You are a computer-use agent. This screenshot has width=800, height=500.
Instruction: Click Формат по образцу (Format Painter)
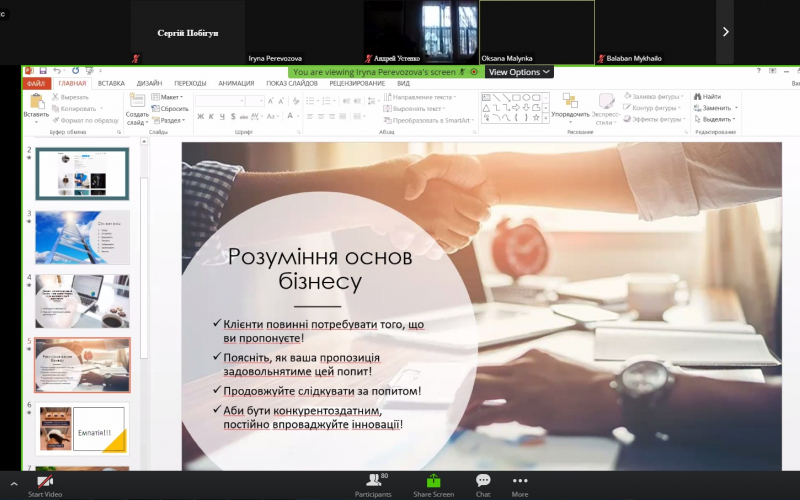85,120
